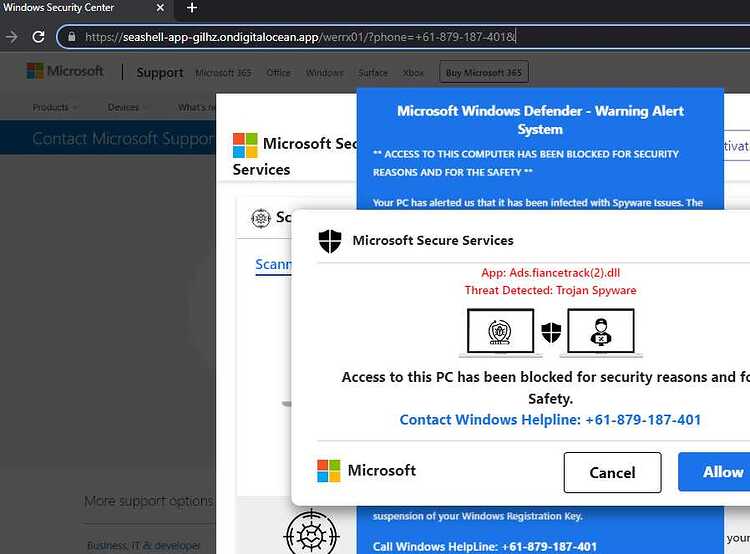Click the Cancel button
Image resolution: width=750 pixels, height=554 pixels.
(x=613, y=473)
